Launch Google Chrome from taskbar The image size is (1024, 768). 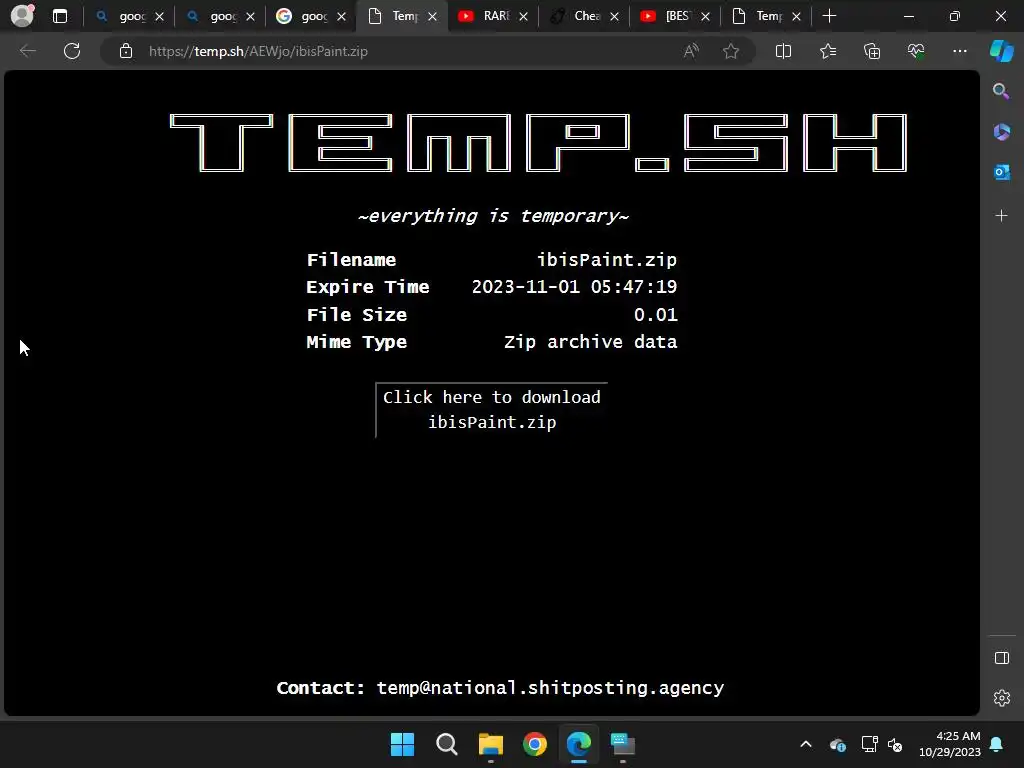535,744
